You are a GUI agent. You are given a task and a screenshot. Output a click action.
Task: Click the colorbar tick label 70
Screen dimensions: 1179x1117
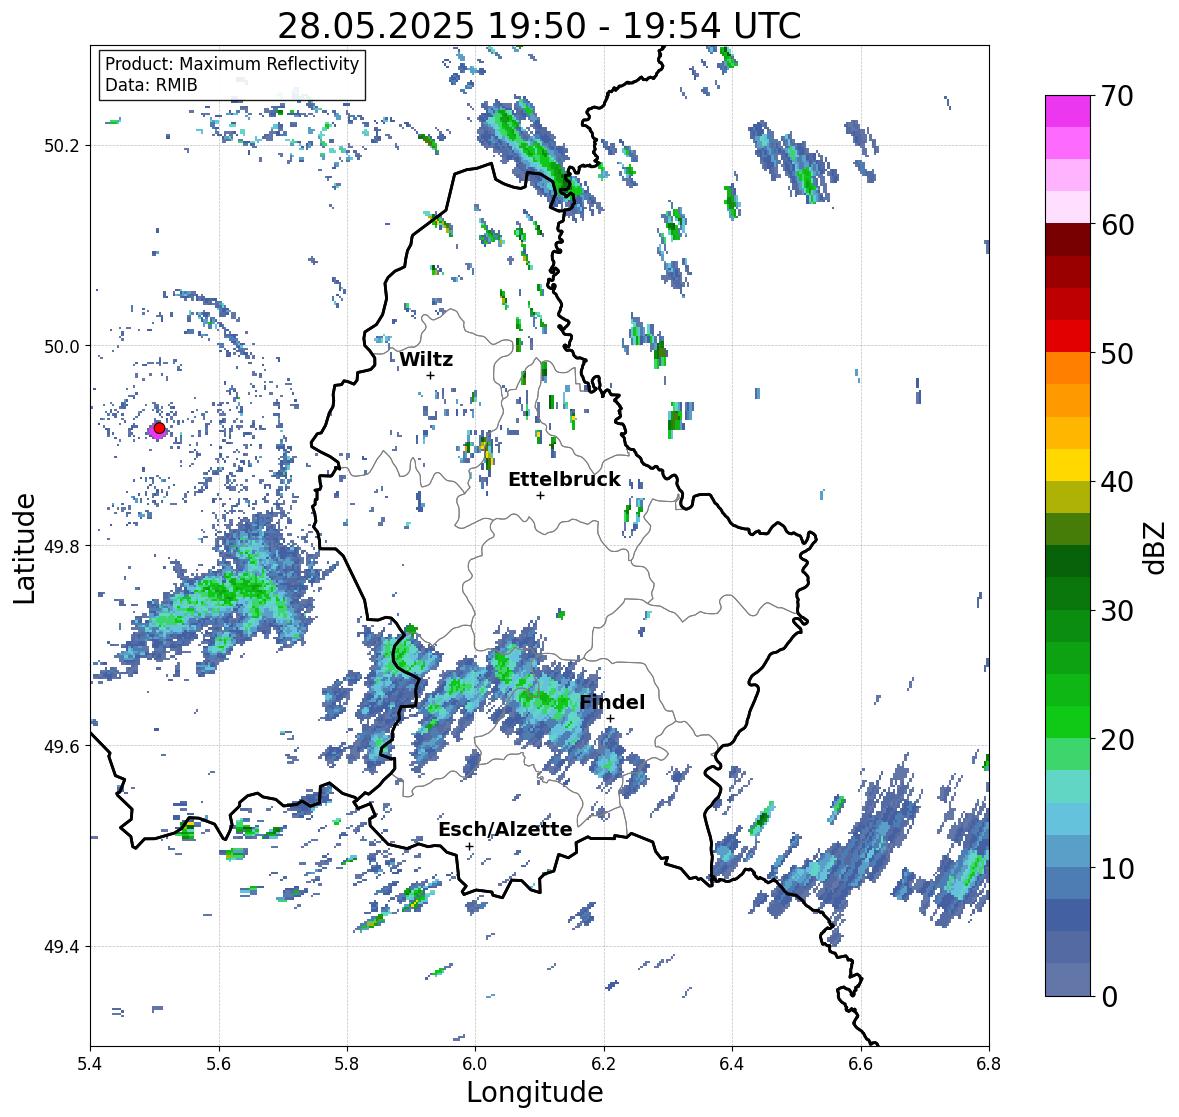pyautogui.click(x=1117, y=96)
